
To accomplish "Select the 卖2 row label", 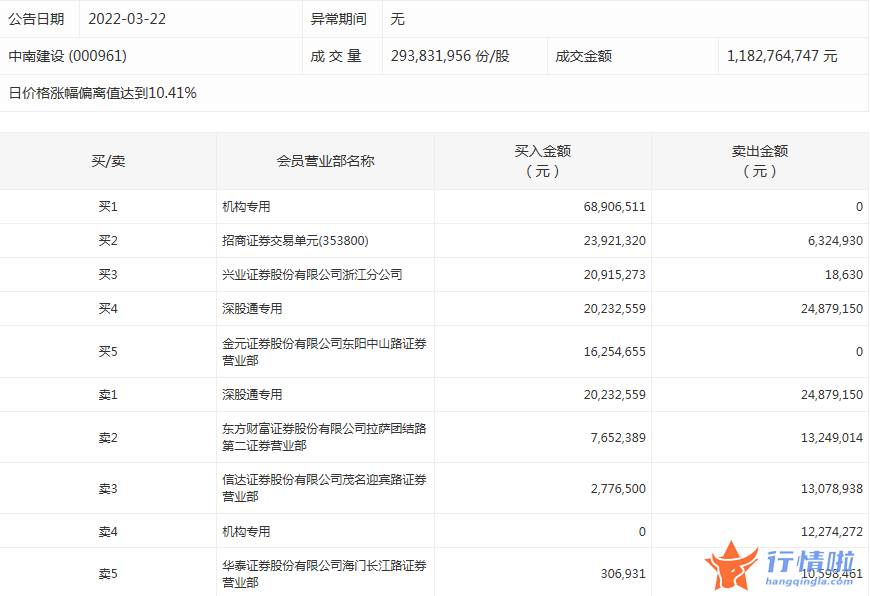I will pyautogui.click(x=108, y=438).
